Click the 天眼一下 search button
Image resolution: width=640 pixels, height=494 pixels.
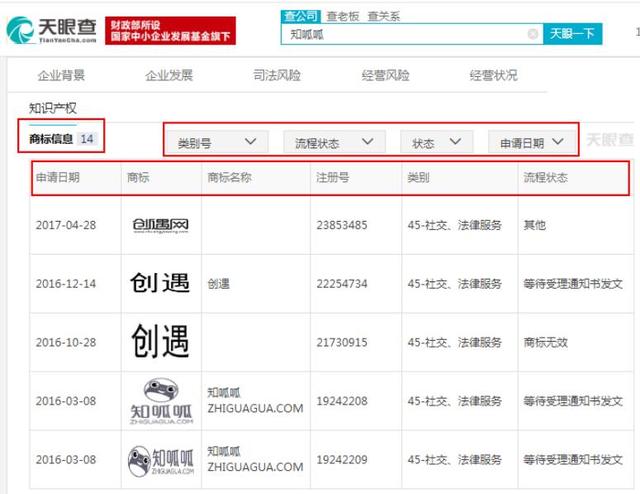(572, 34)
